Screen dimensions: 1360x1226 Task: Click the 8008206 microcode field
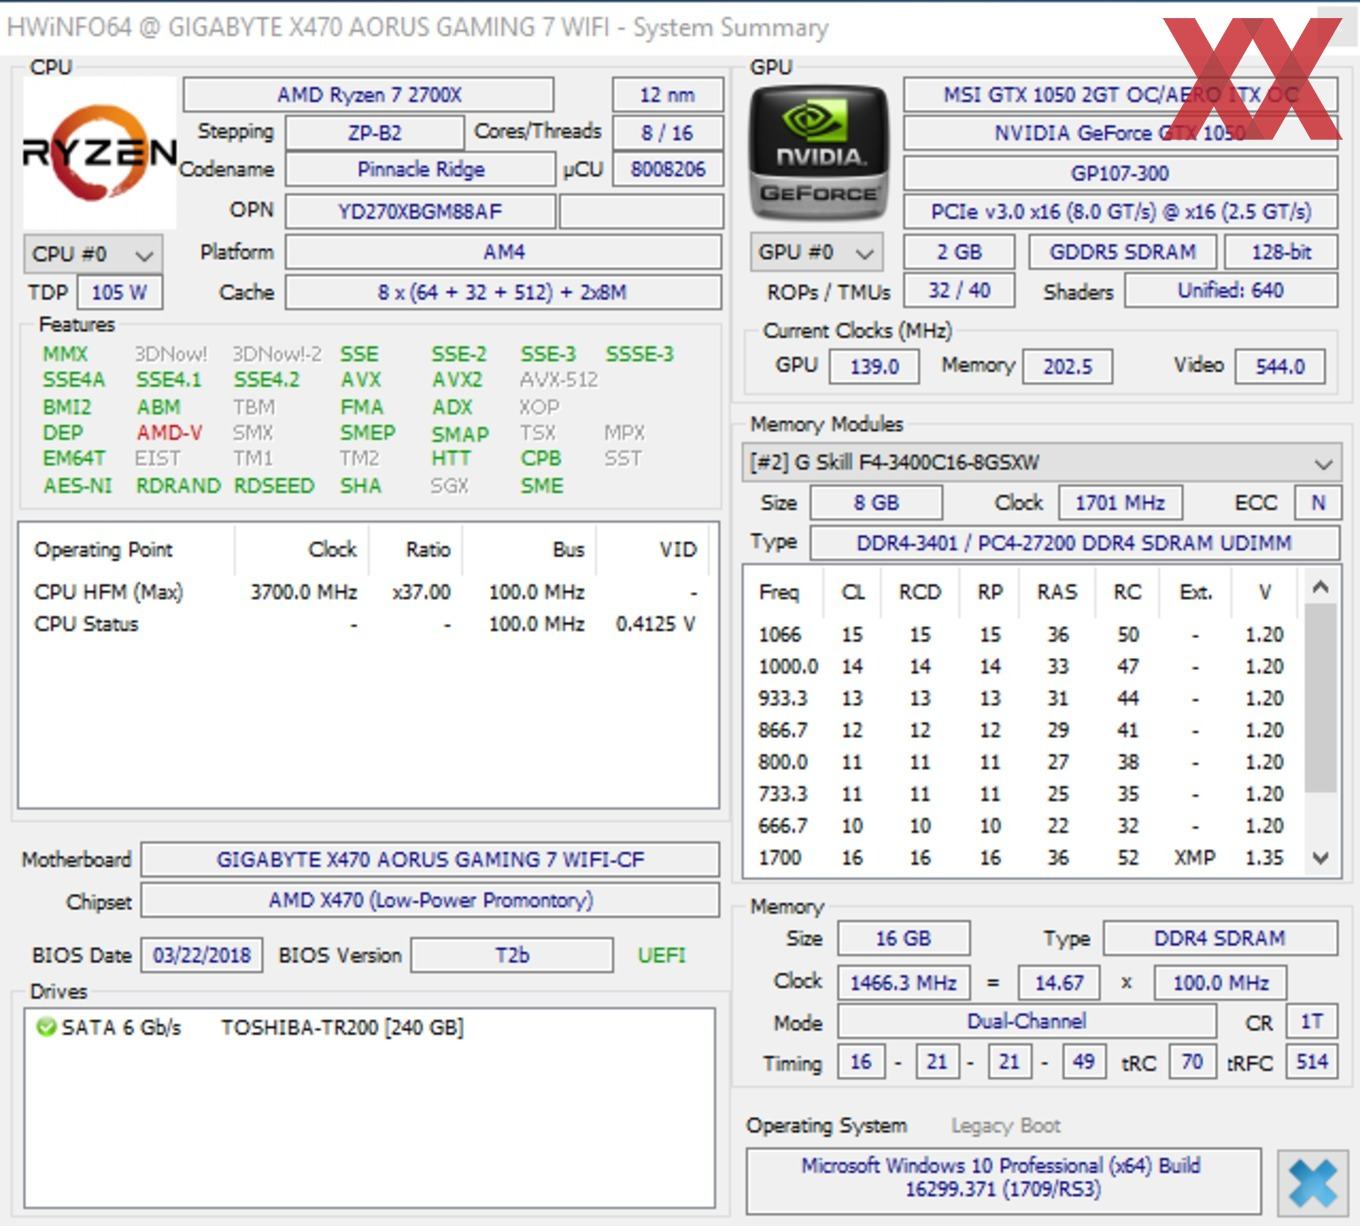pyautogui.click(x=667, y=169)
